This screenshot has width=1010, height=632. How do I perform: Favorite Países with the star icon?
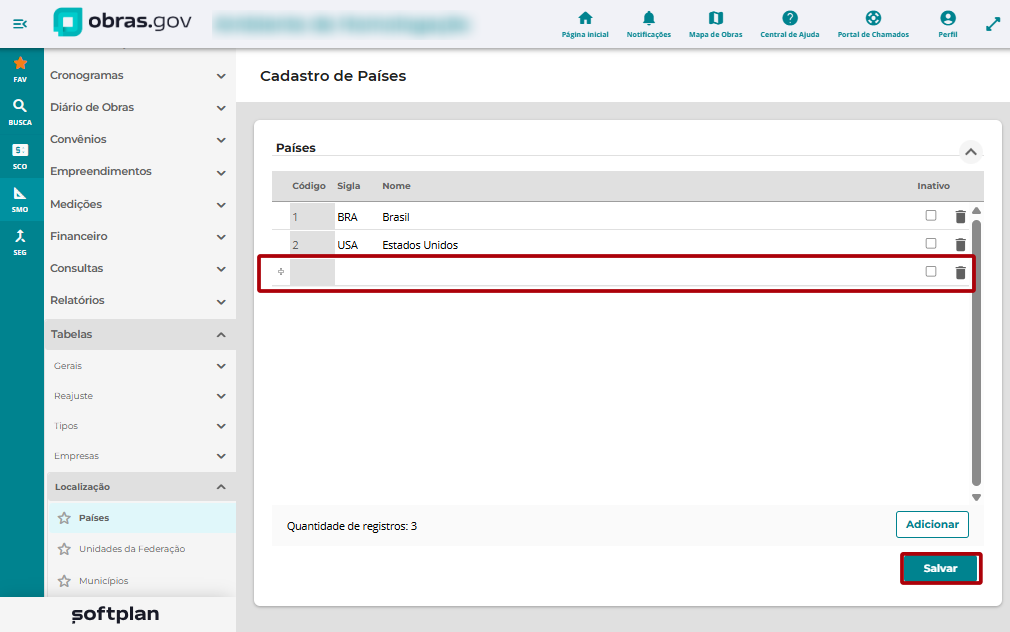coord(64,518)
